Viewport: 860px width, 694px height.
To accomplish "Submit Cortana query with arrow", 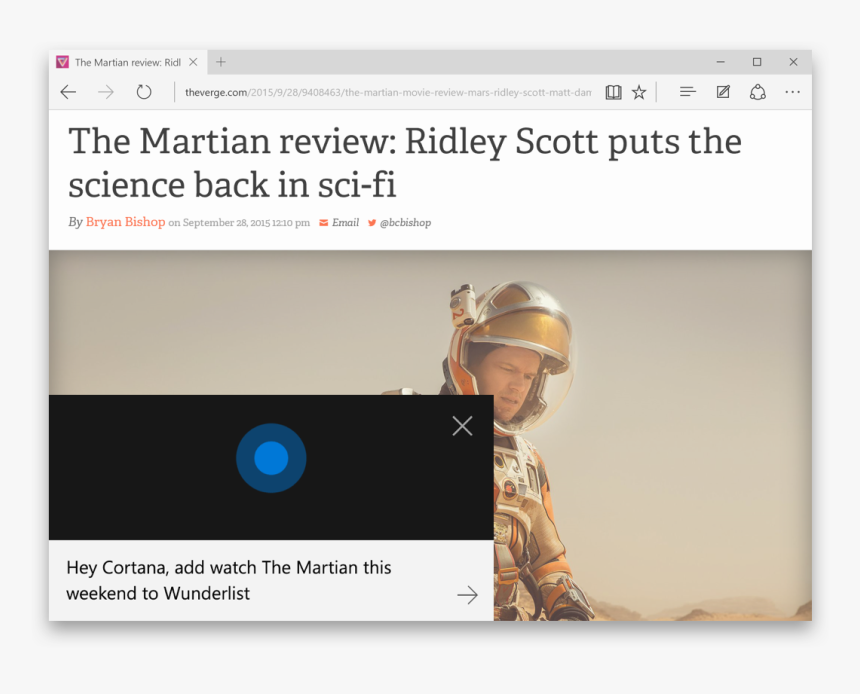I will tap(467, 595).
